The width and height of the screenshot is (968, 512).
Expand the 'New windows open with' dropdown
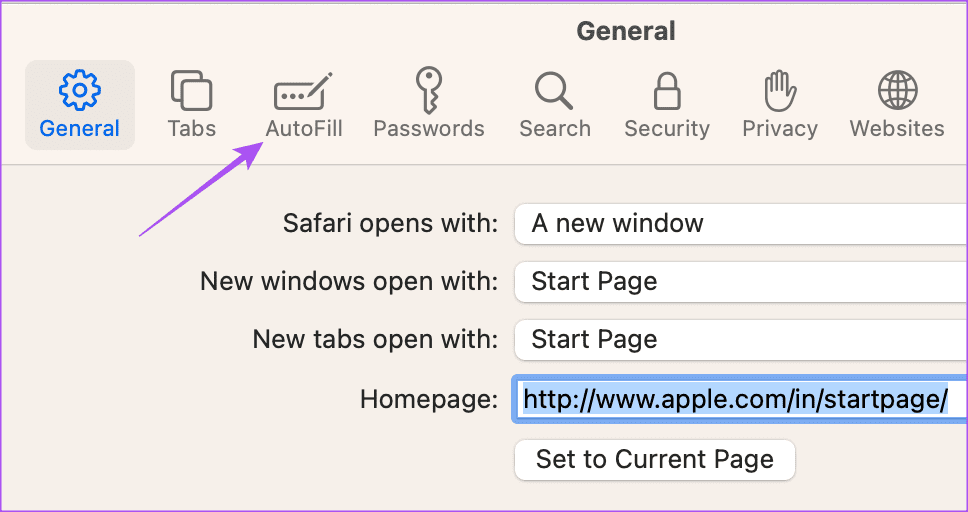[x=741, y=282]
